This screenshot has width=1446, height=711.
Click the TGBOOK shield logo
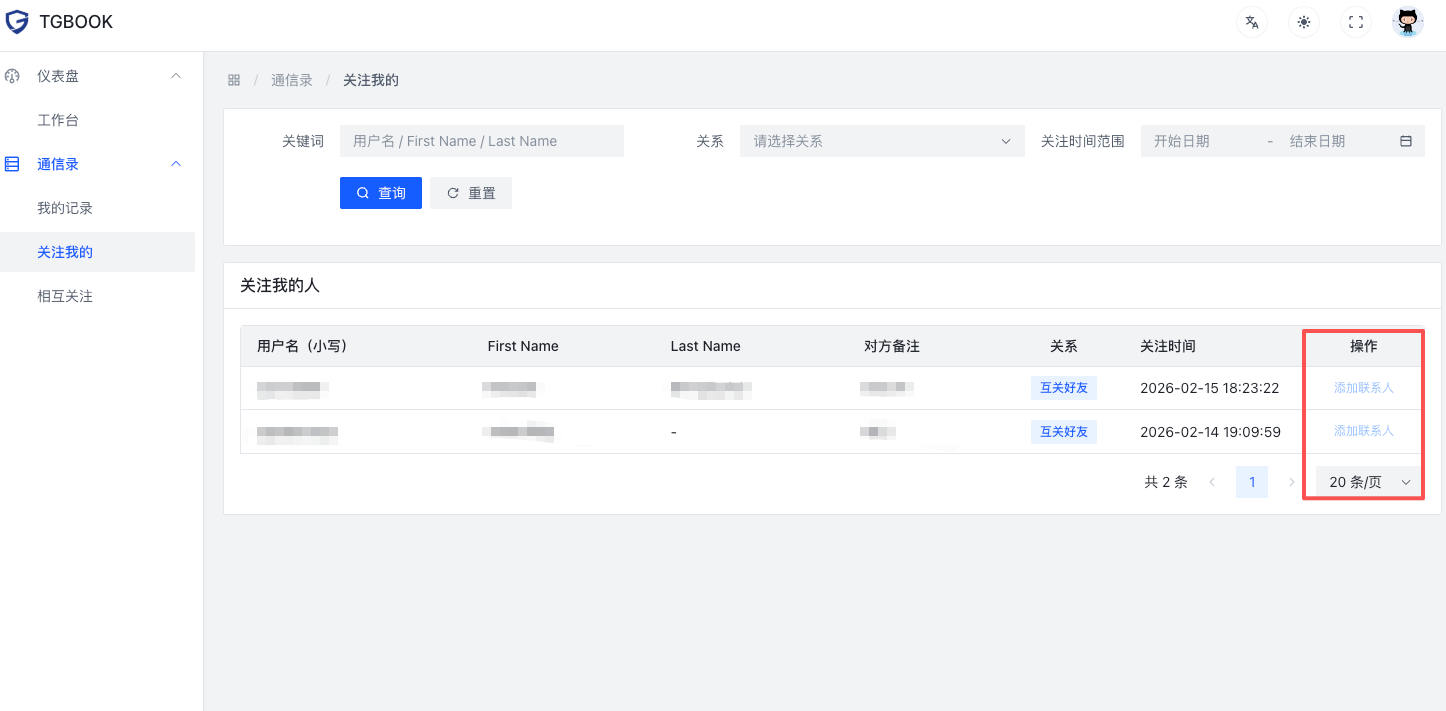coord(17,22)
